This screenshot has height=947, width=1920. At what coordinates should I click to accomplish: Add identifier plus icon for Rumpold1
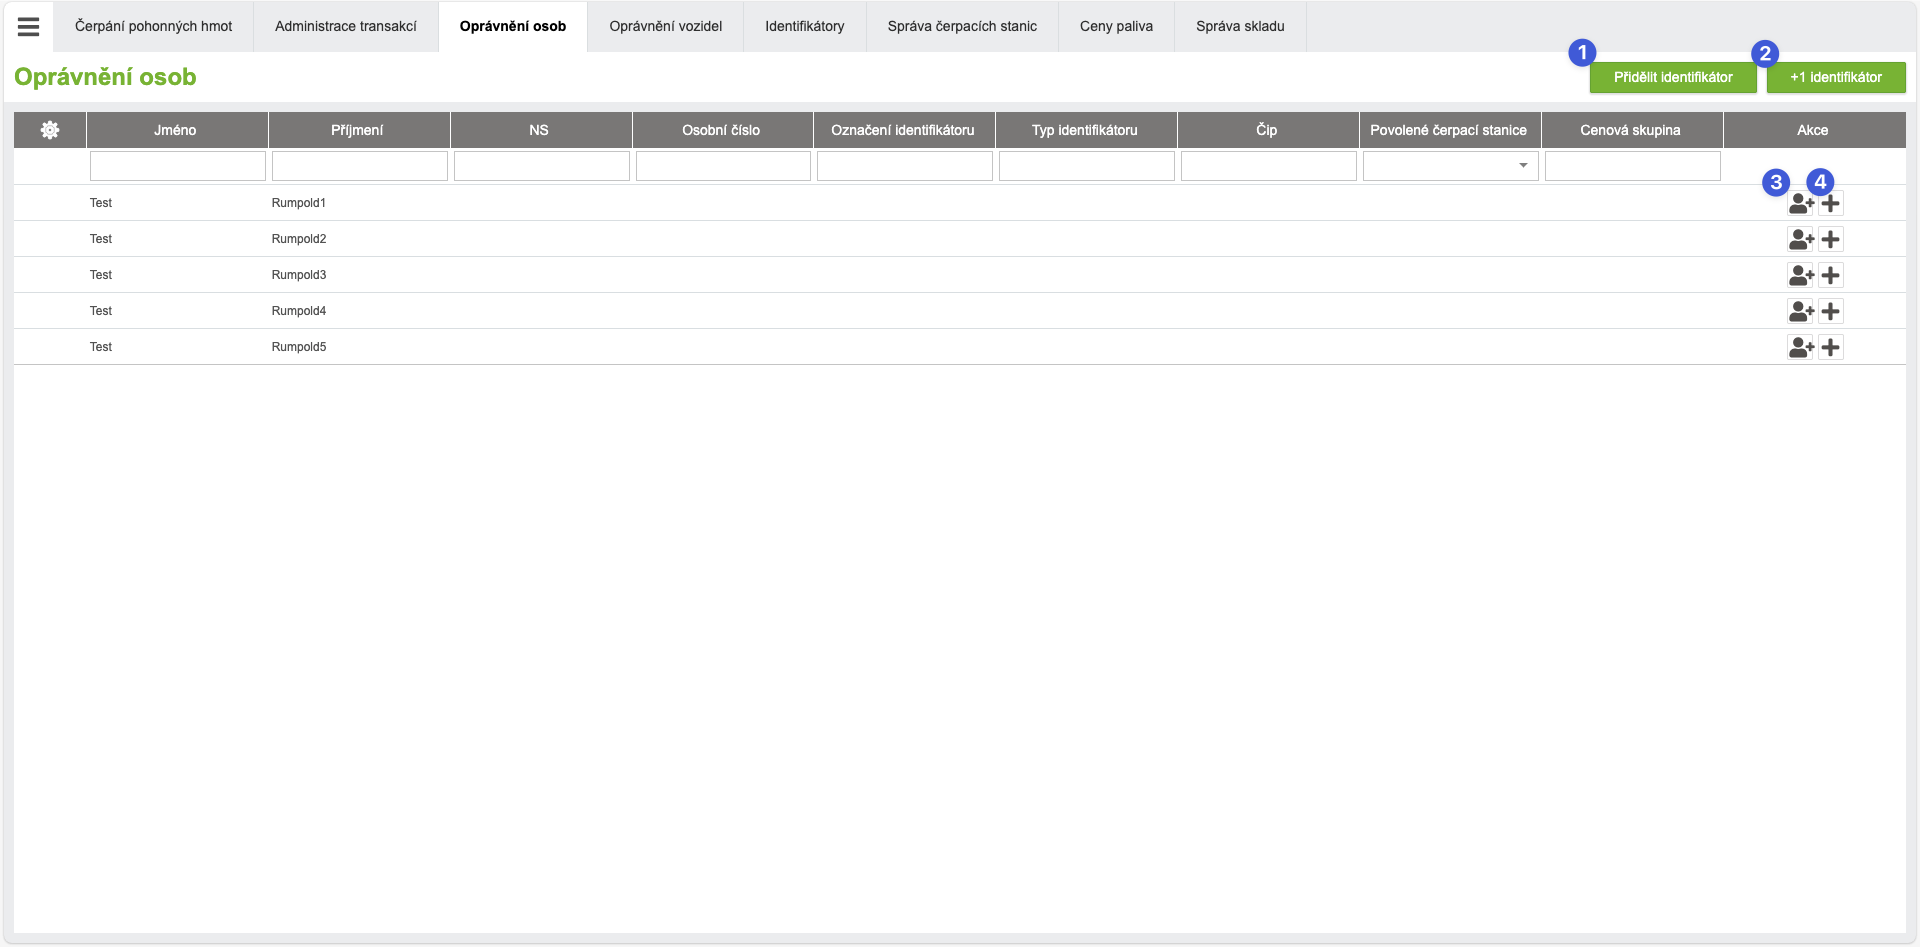point(1831,203)
